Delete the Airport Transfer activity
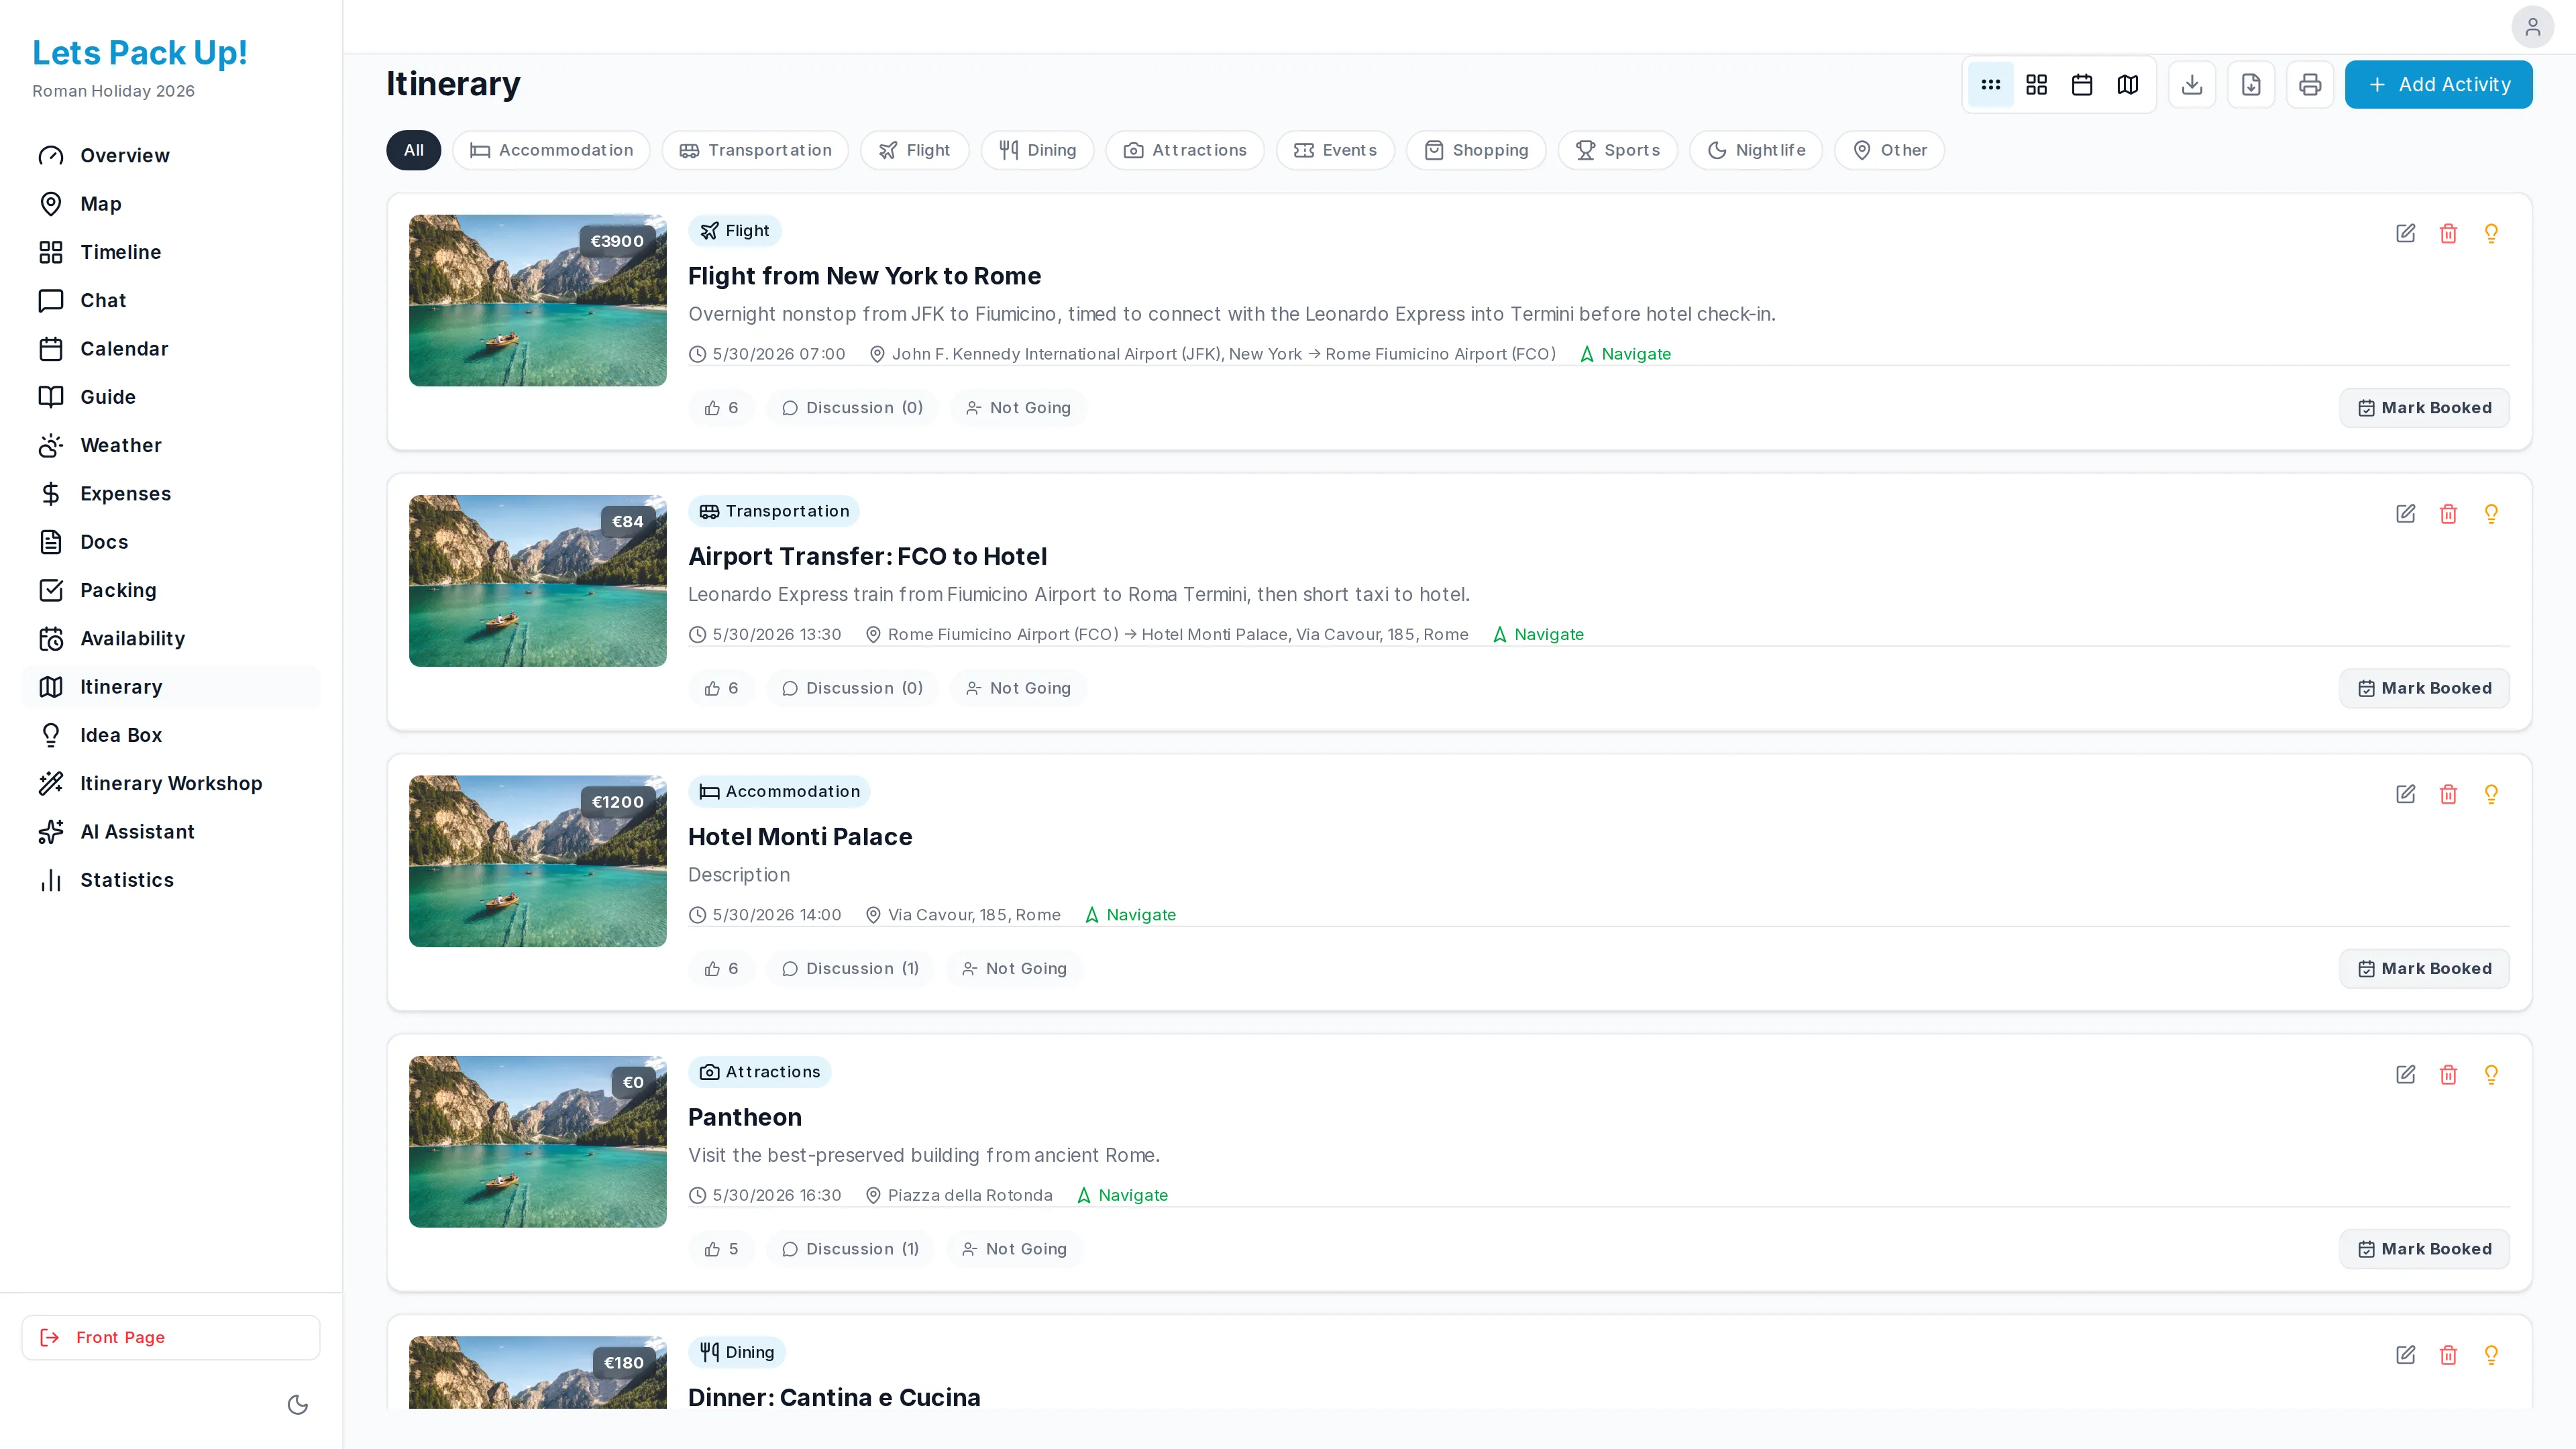The width and height of the screenshot is (2576, 1449). (2448, 514)
